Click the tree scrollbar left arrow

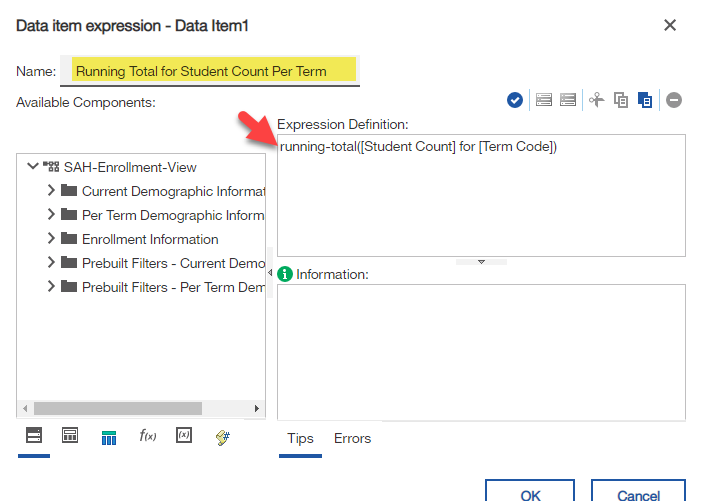pos(25,408)
